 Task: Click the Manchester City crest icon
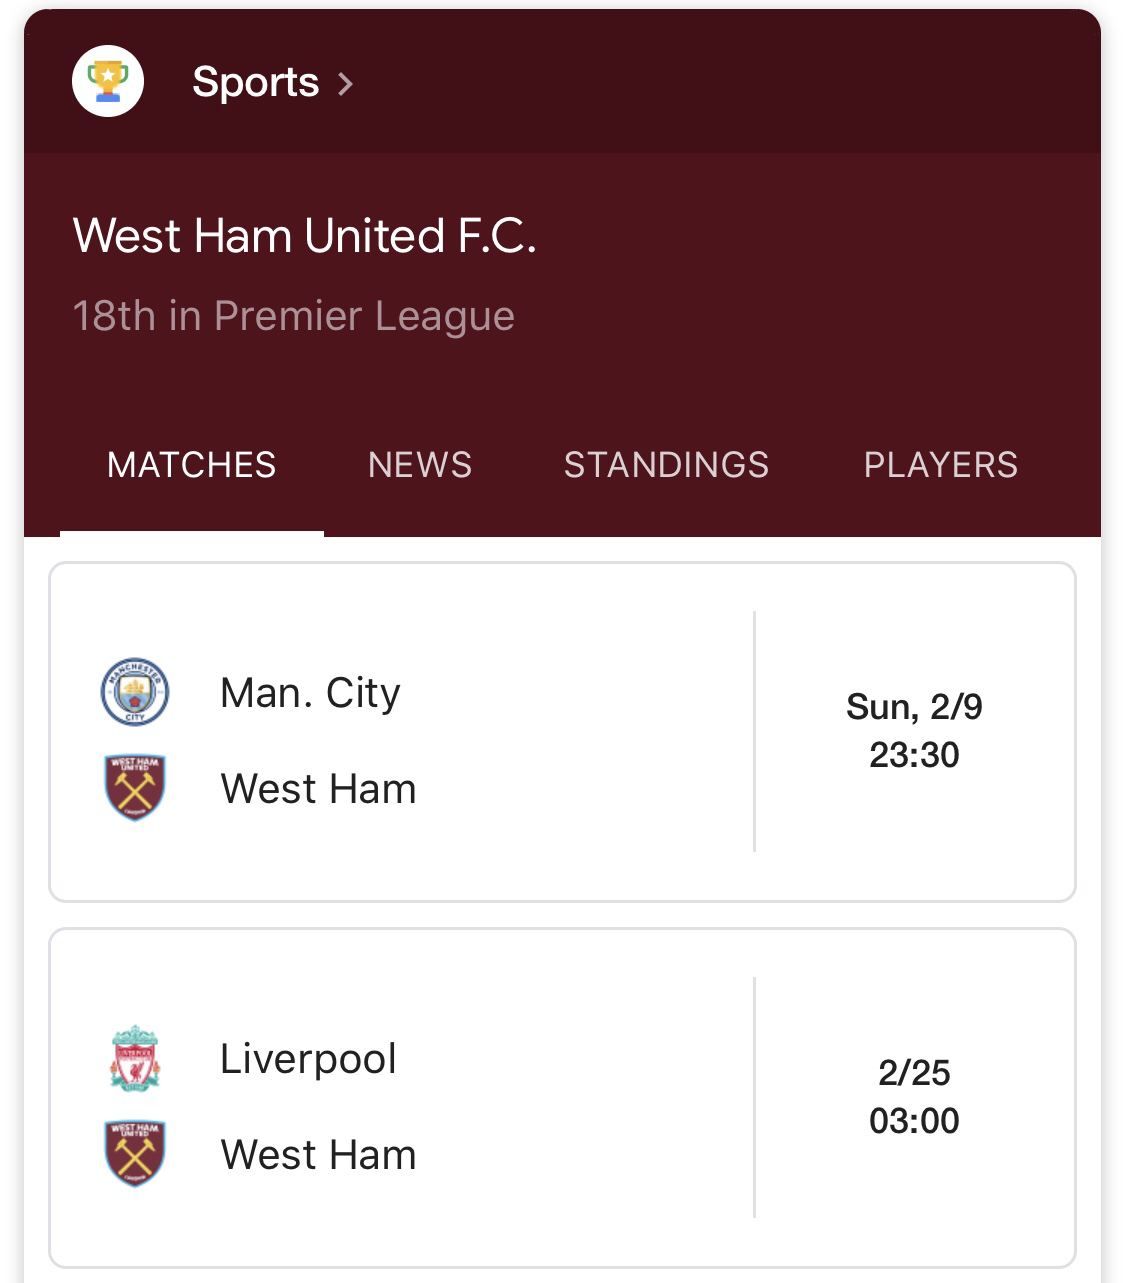tap(135, 692)
